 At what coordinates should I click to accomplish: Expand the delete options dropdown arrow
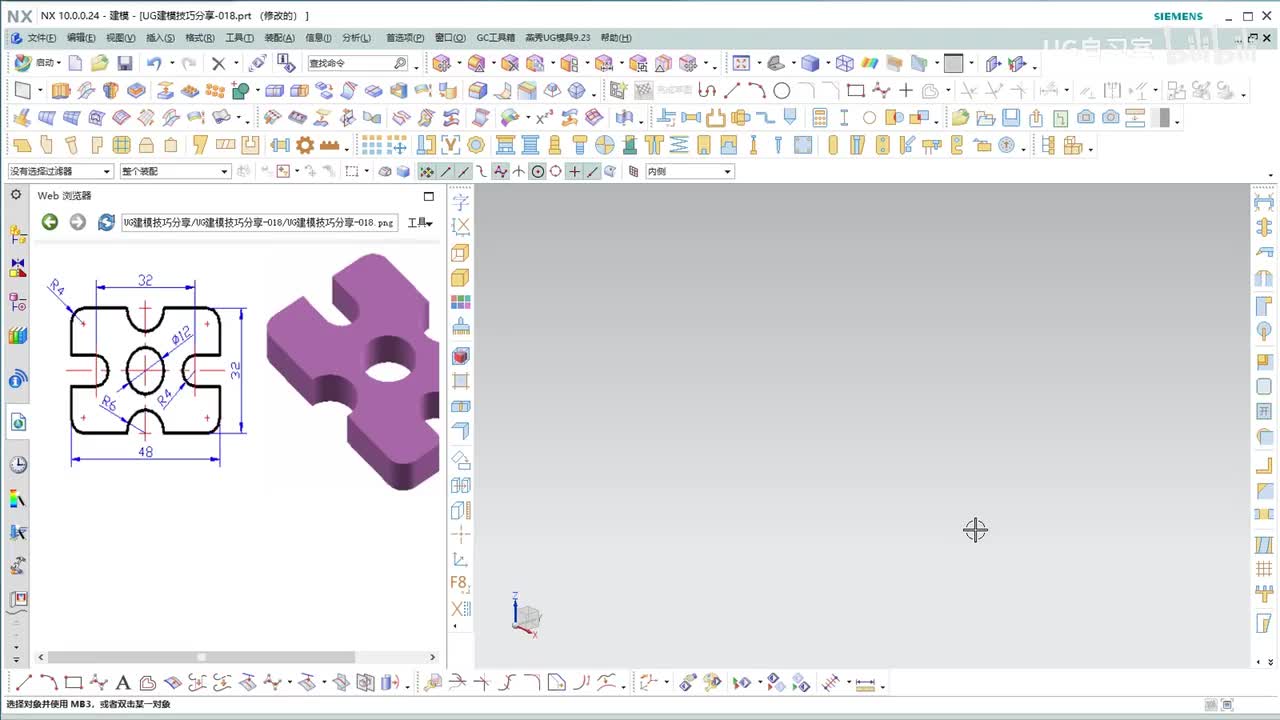(234, 63)
